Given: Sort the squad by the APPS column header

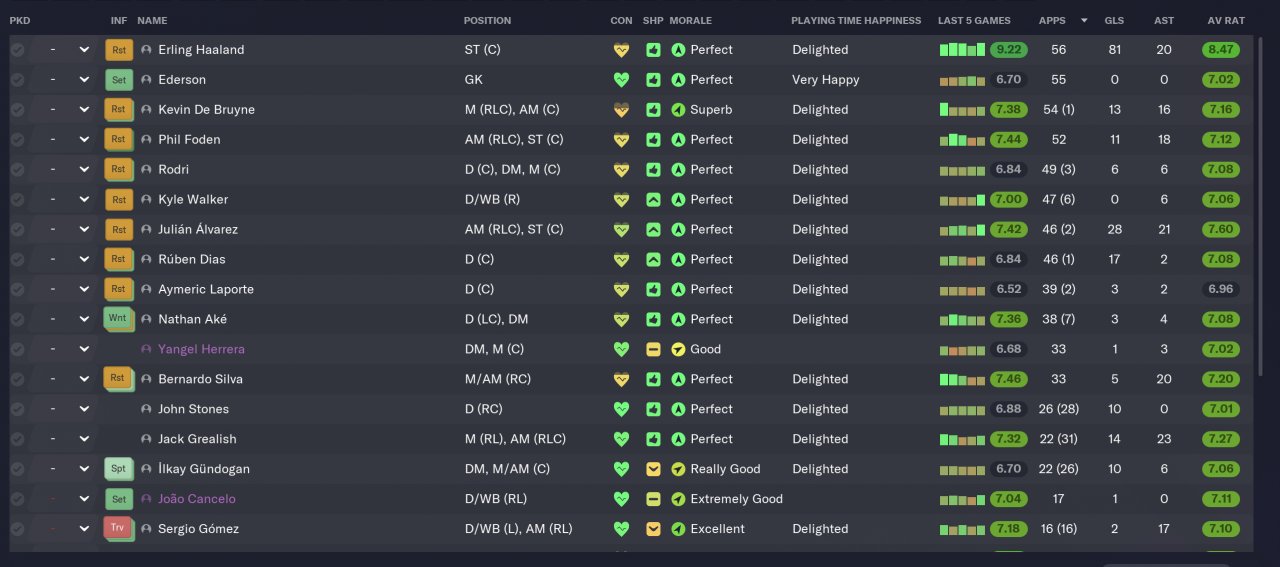Looking at the screenshot, I should (1052, 20).
